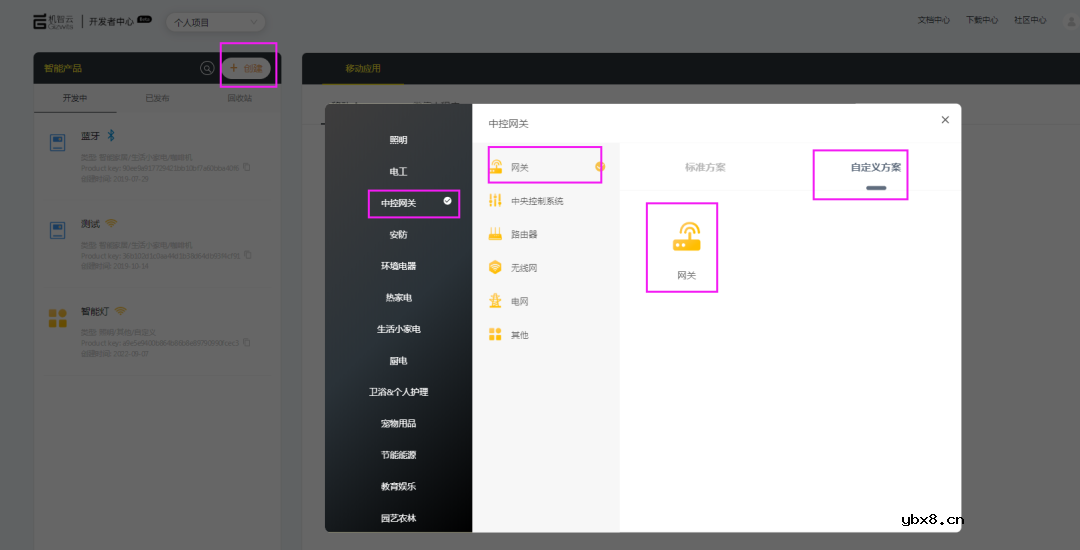Choose the 中央控制系统 subcategory
Viewport: 1080px width, 550px height.
point(546,201)
